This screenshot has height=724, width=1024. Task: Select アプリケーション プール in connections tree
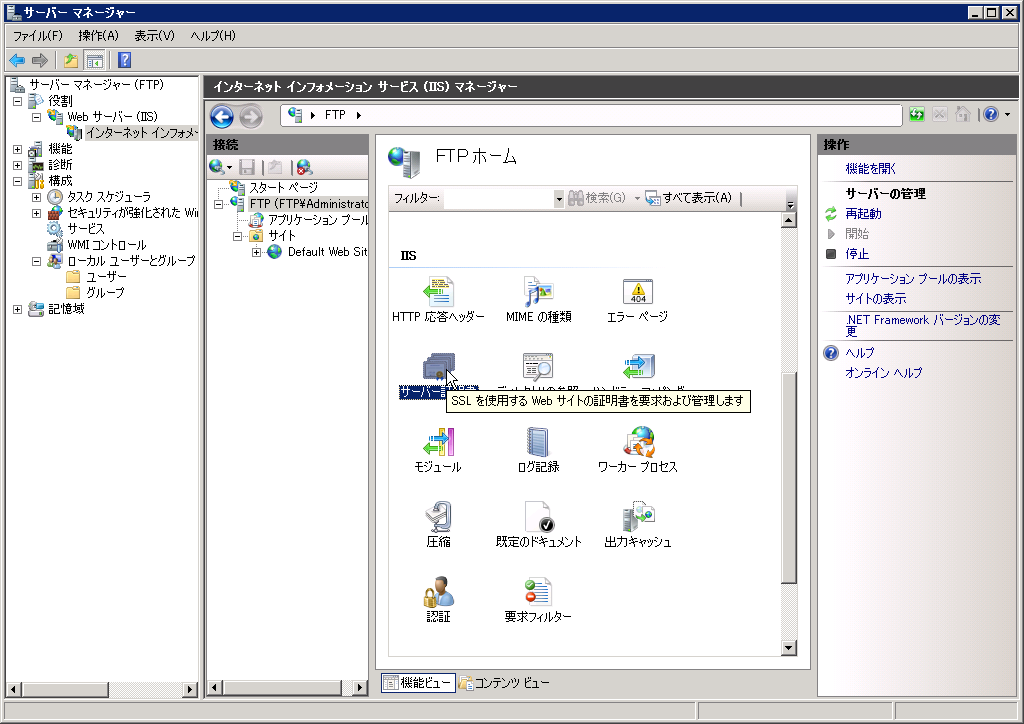coord(318,220)
